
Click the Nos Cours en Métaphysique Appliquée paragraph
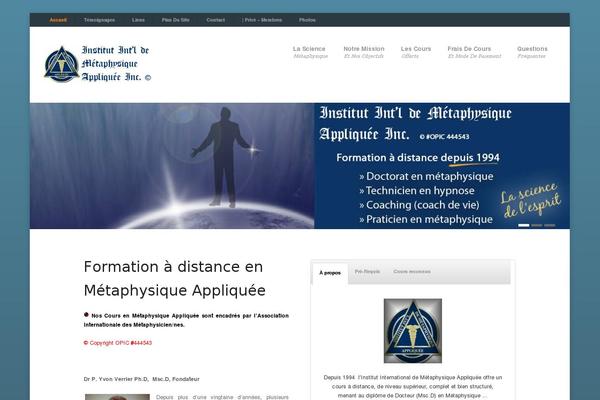186,320
